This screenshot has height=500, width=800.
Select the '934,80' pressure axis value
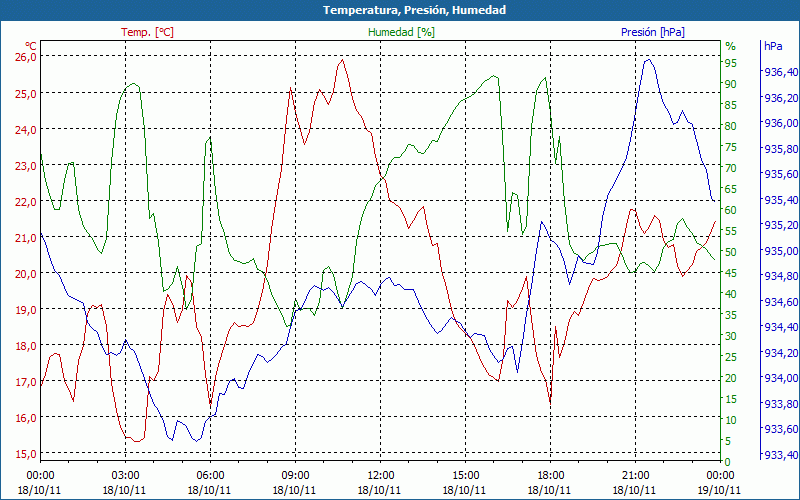(x=781, y=276)
